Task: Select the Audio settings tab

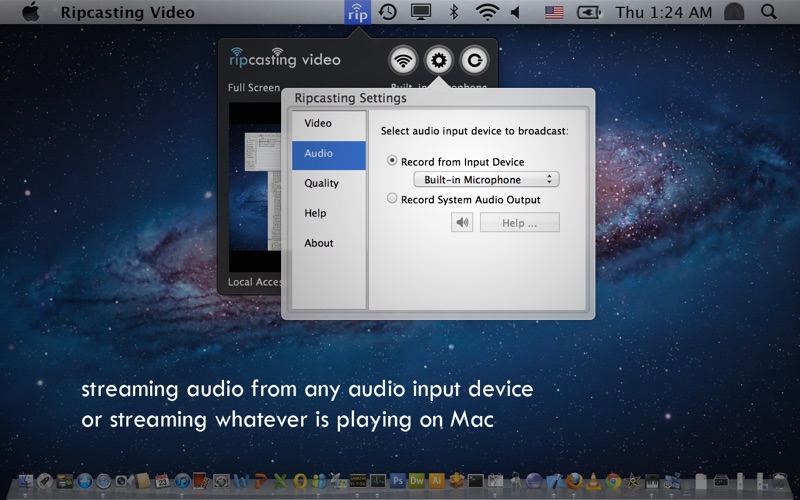Action: pos(329,153)
